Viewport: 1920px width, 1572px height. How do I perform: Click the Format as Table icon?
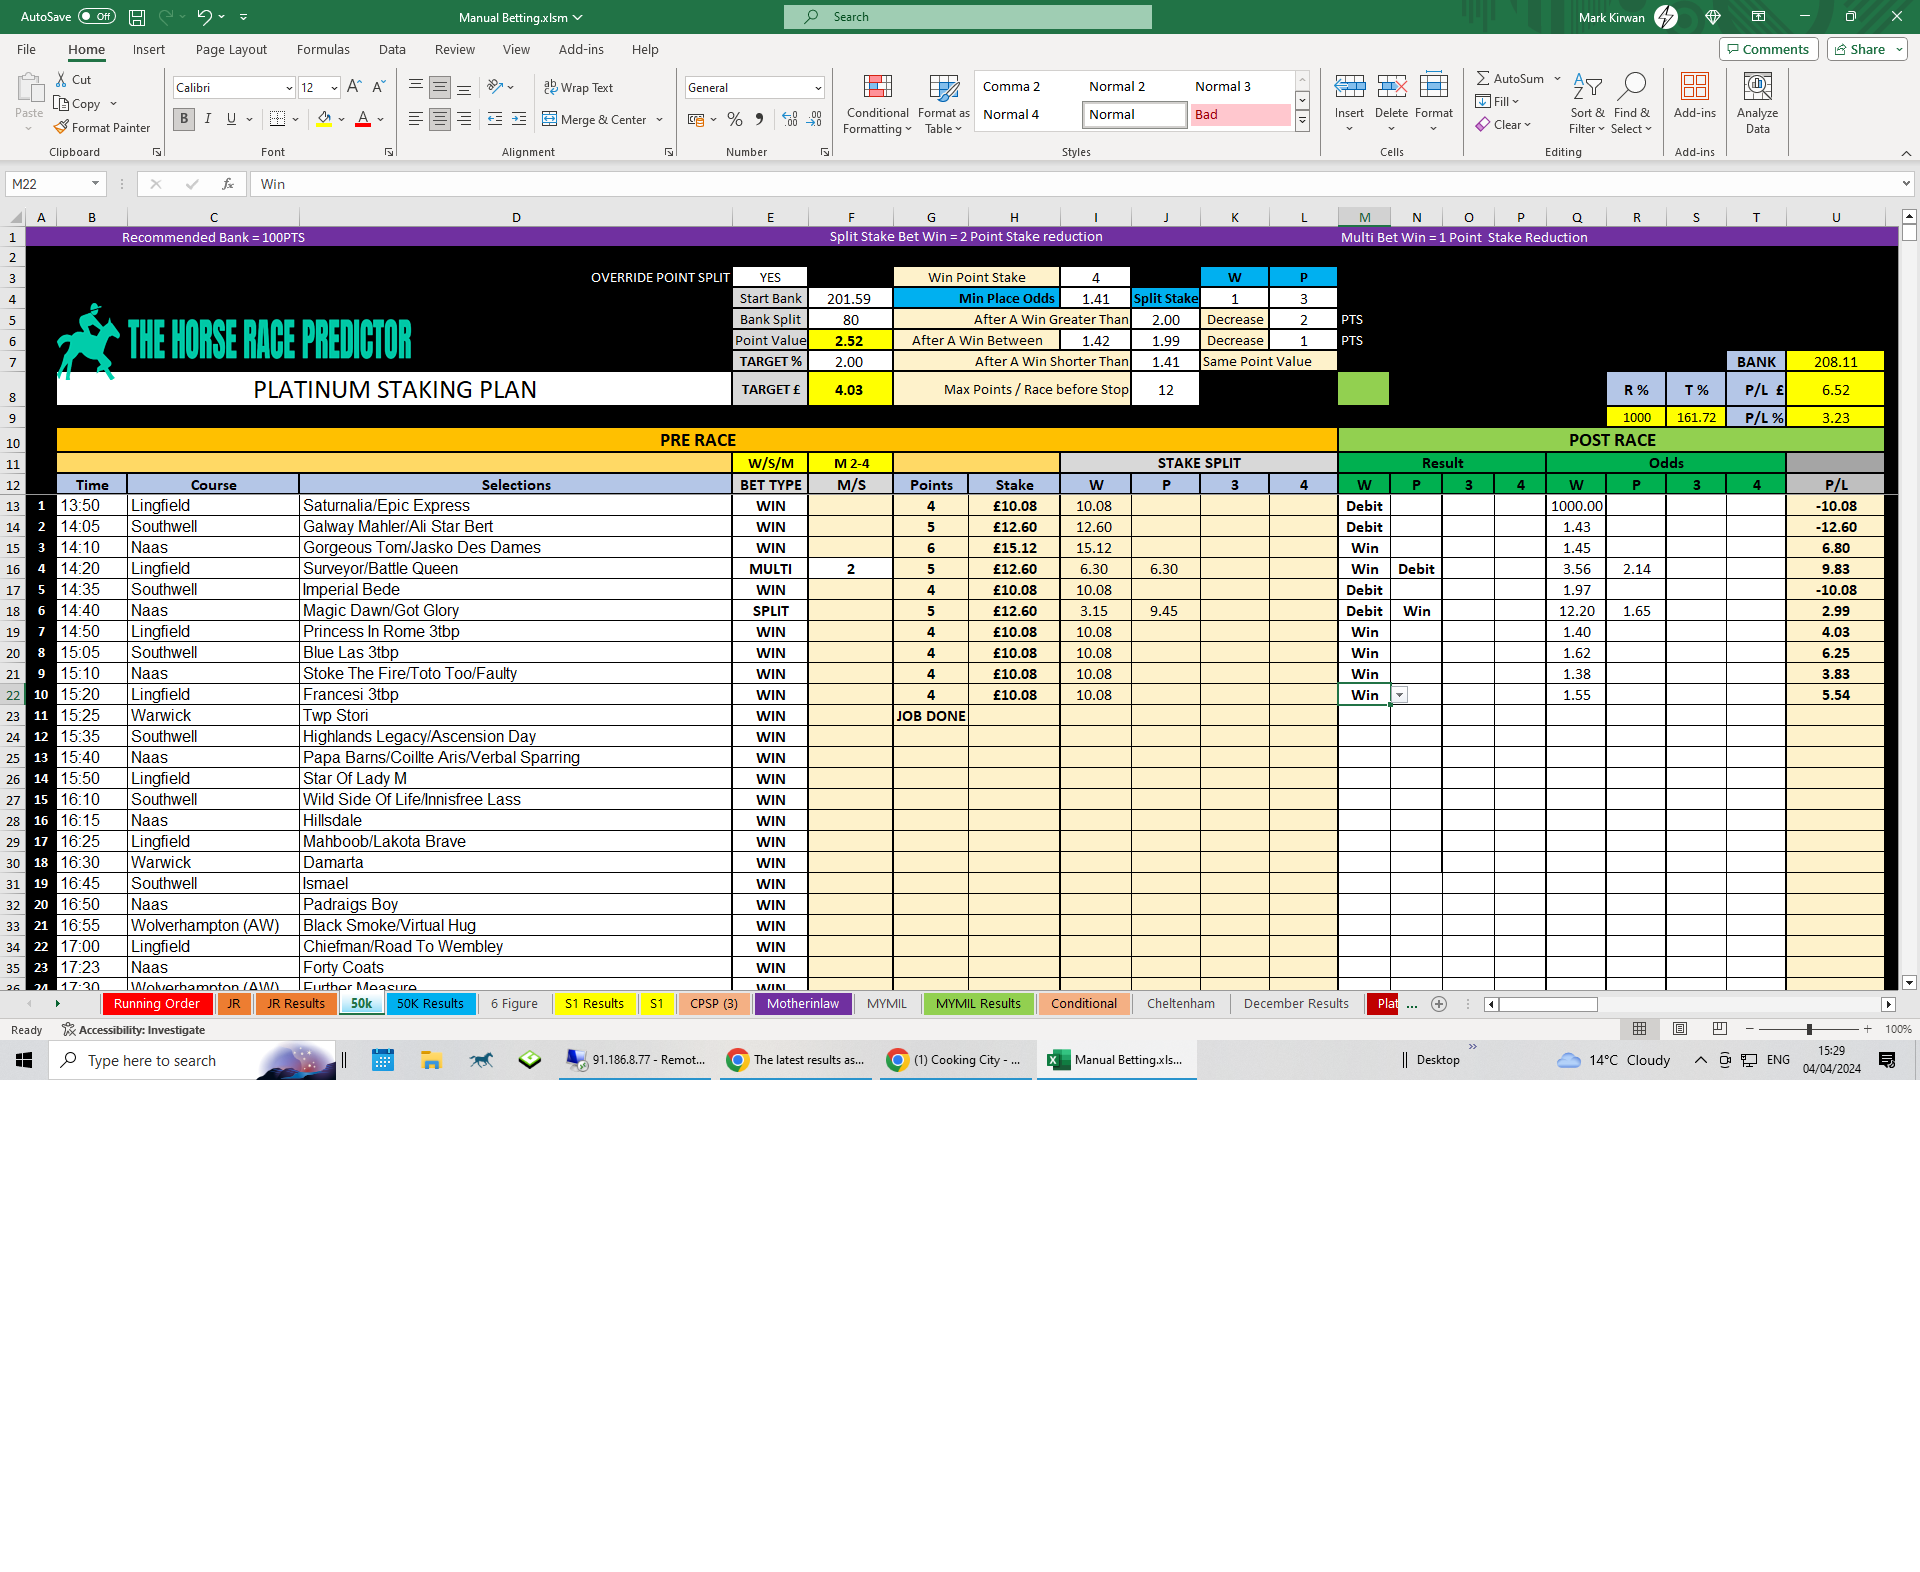[x=943, y=104]
